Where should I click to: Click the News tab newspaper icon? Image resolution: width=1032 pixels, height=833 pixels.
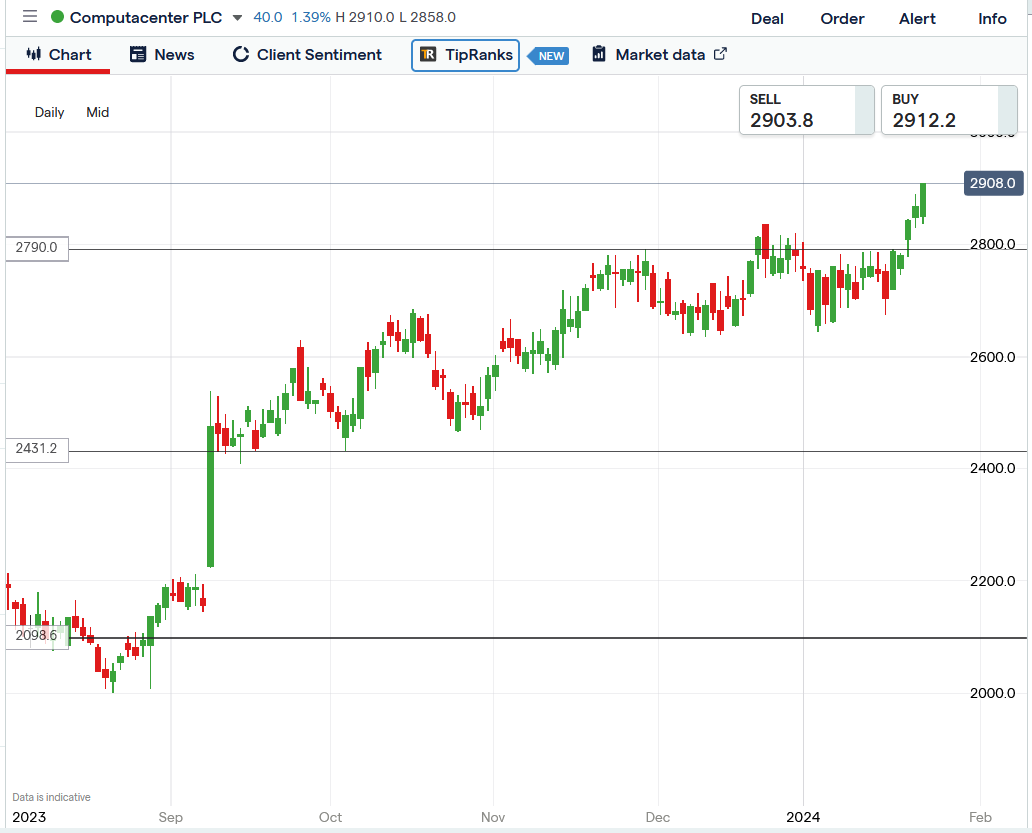138,54
